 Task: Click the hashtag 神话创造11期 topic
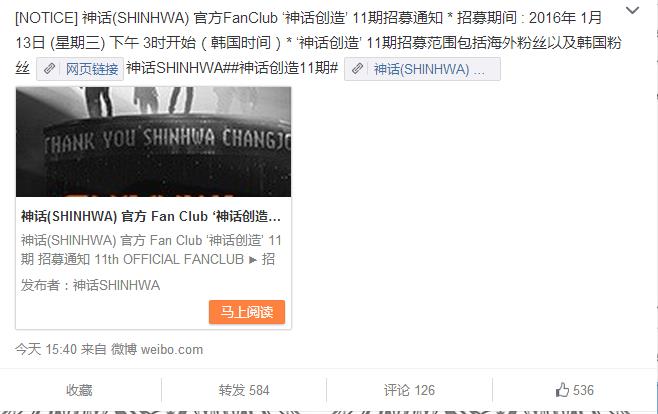click(285, 68)
